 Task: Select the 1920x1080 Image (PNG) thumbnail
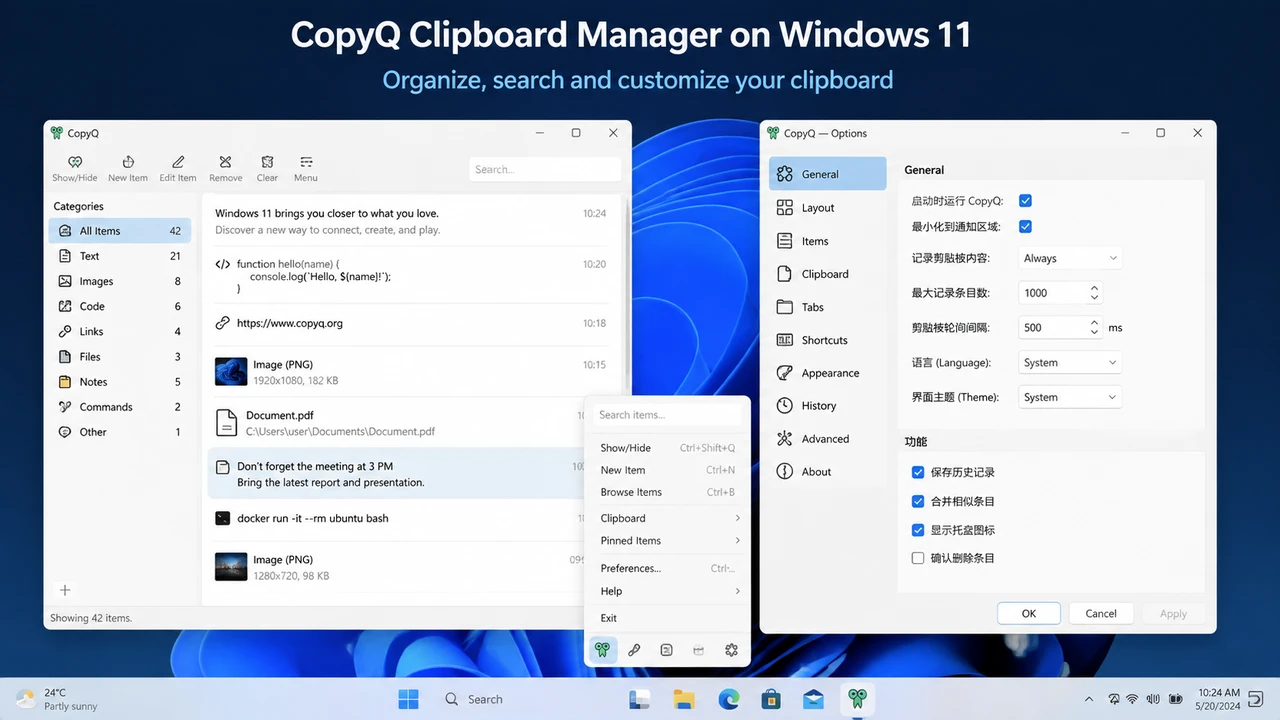pyautogui.click(x=231, y=372)
